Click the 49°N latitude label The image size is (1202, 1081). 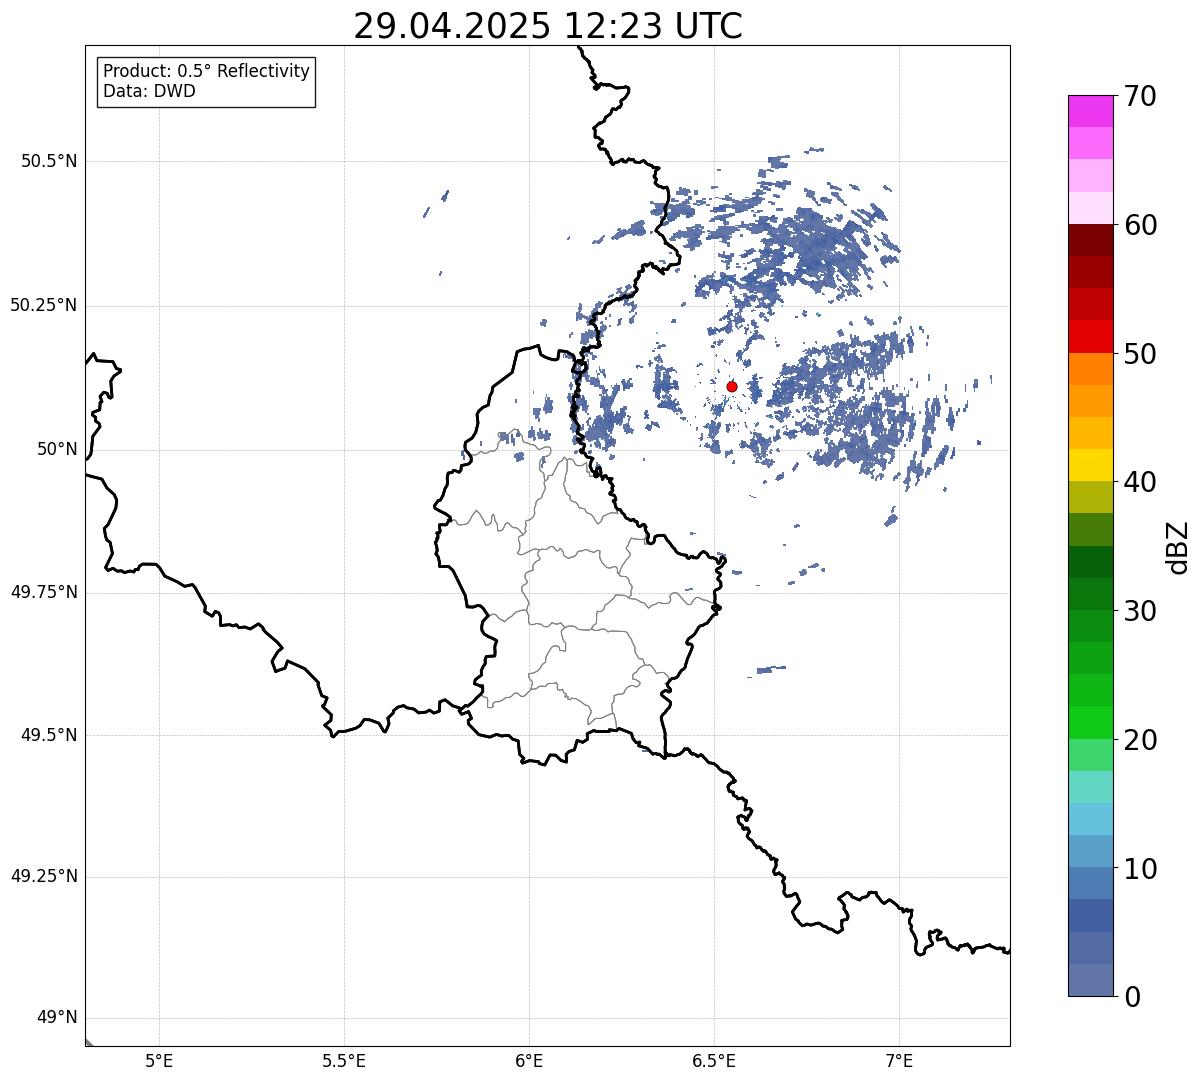[x=57, y=1018]
